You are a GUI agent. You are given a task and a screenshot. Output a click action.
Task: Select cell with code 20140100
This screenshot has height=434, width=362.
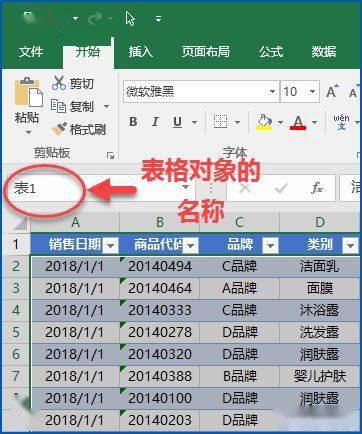click(160, 398)
